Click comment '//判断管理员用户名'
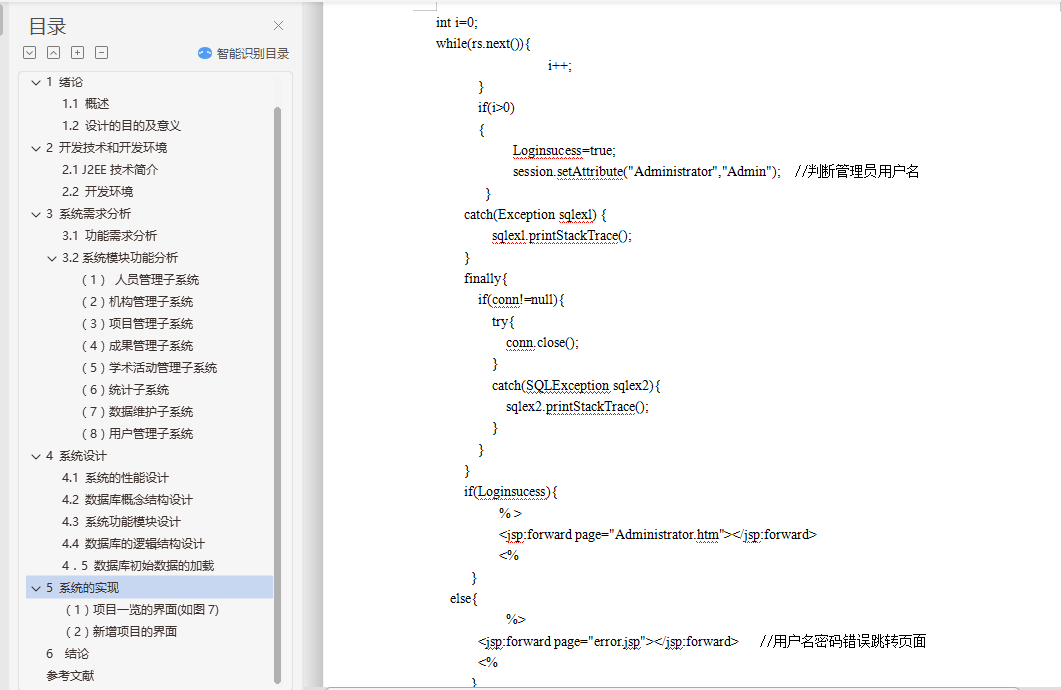Image resolution: width=1061 pixels, height=690 pixels. [x=857, y=171]
